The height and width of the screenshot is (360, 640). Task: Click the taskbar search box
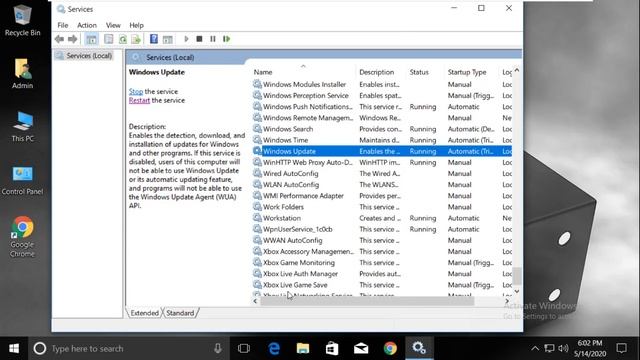pos(129,348)
